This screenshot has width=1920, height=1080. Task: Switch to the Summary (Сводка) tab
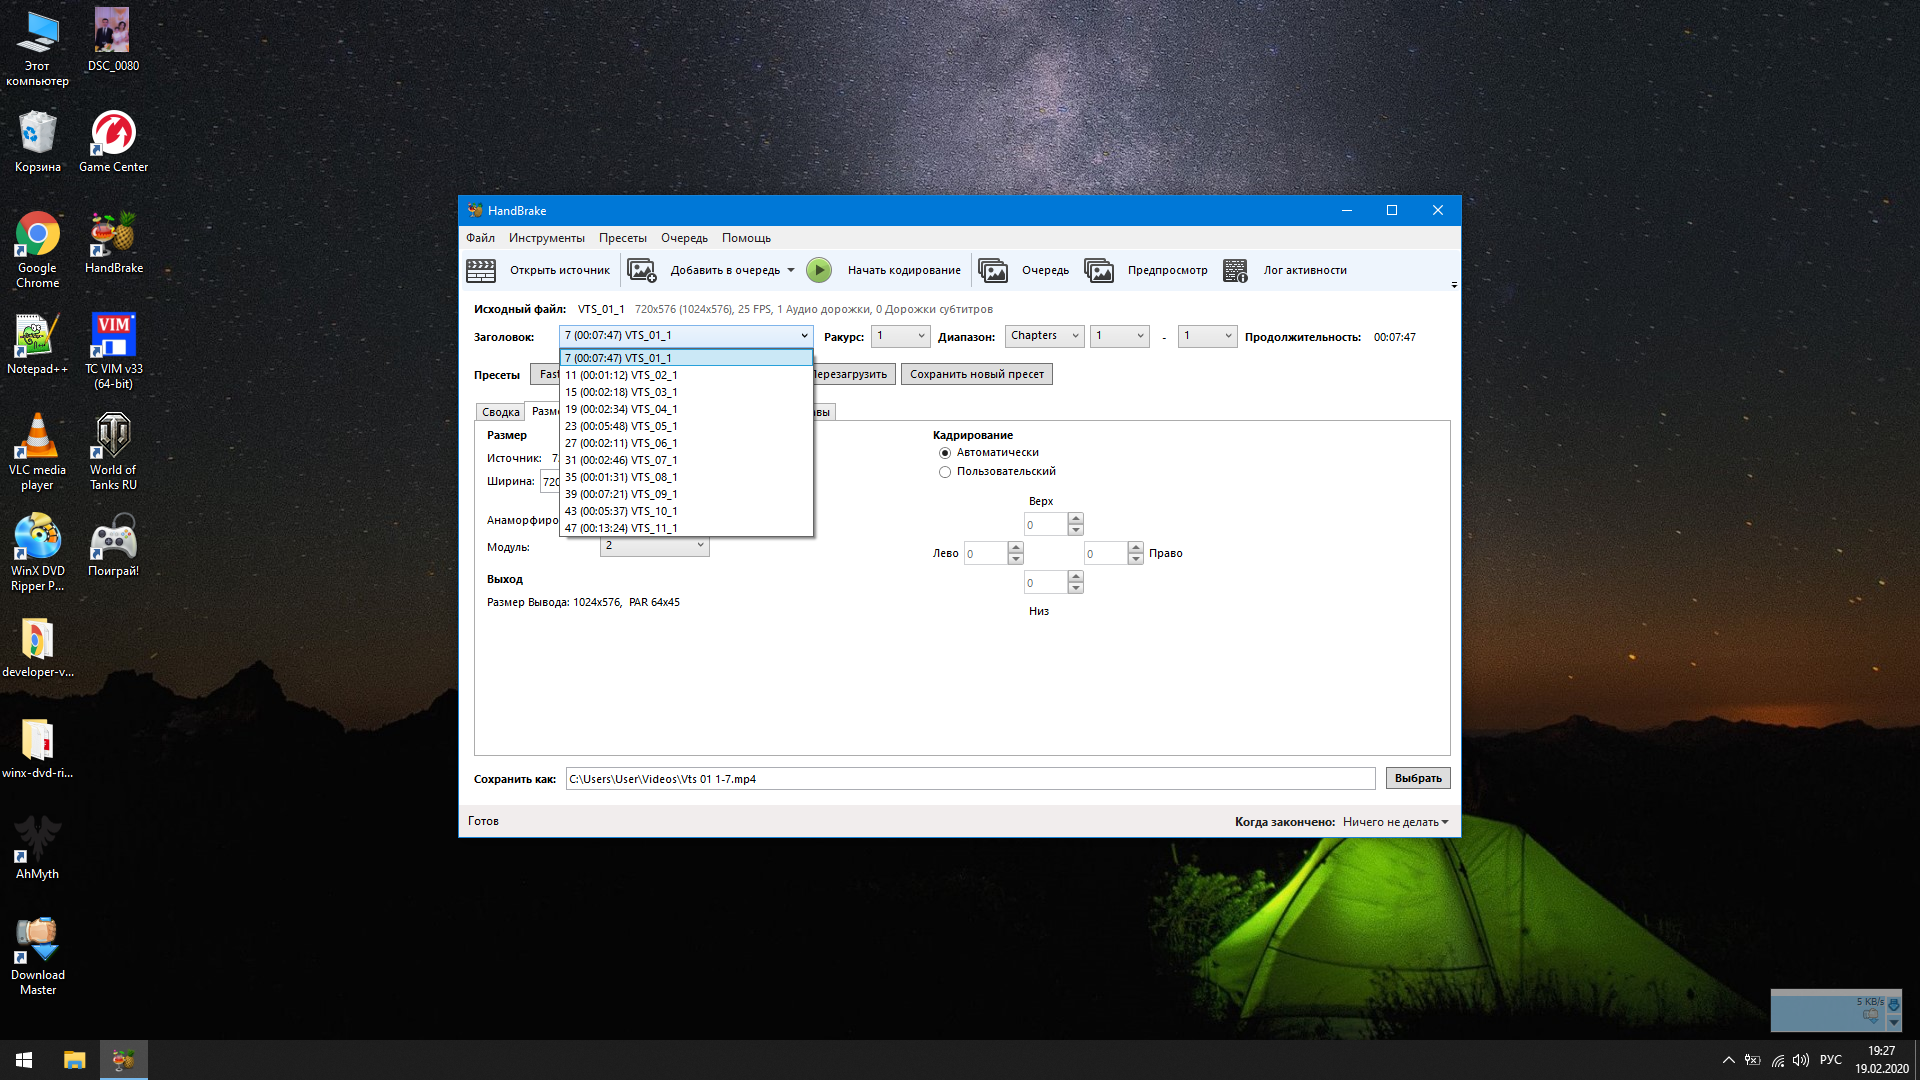tap(500, 412)
